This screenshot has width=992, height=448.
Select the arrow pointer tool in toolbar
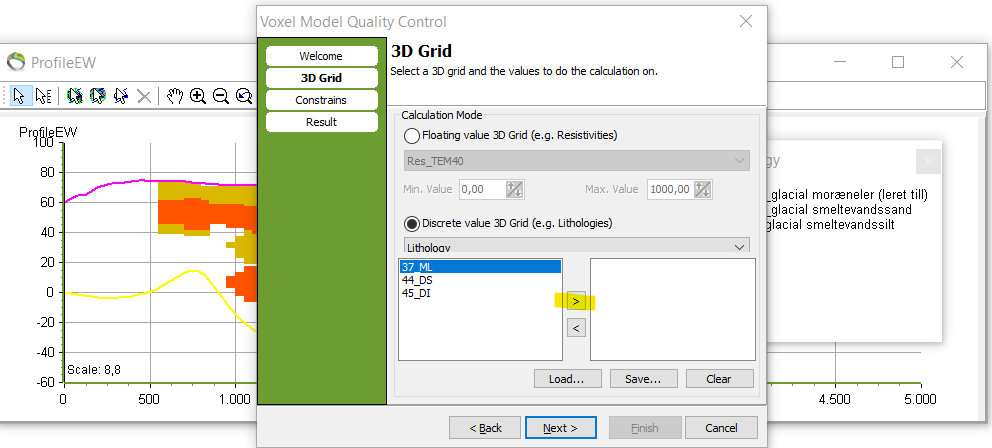point(19,96)
